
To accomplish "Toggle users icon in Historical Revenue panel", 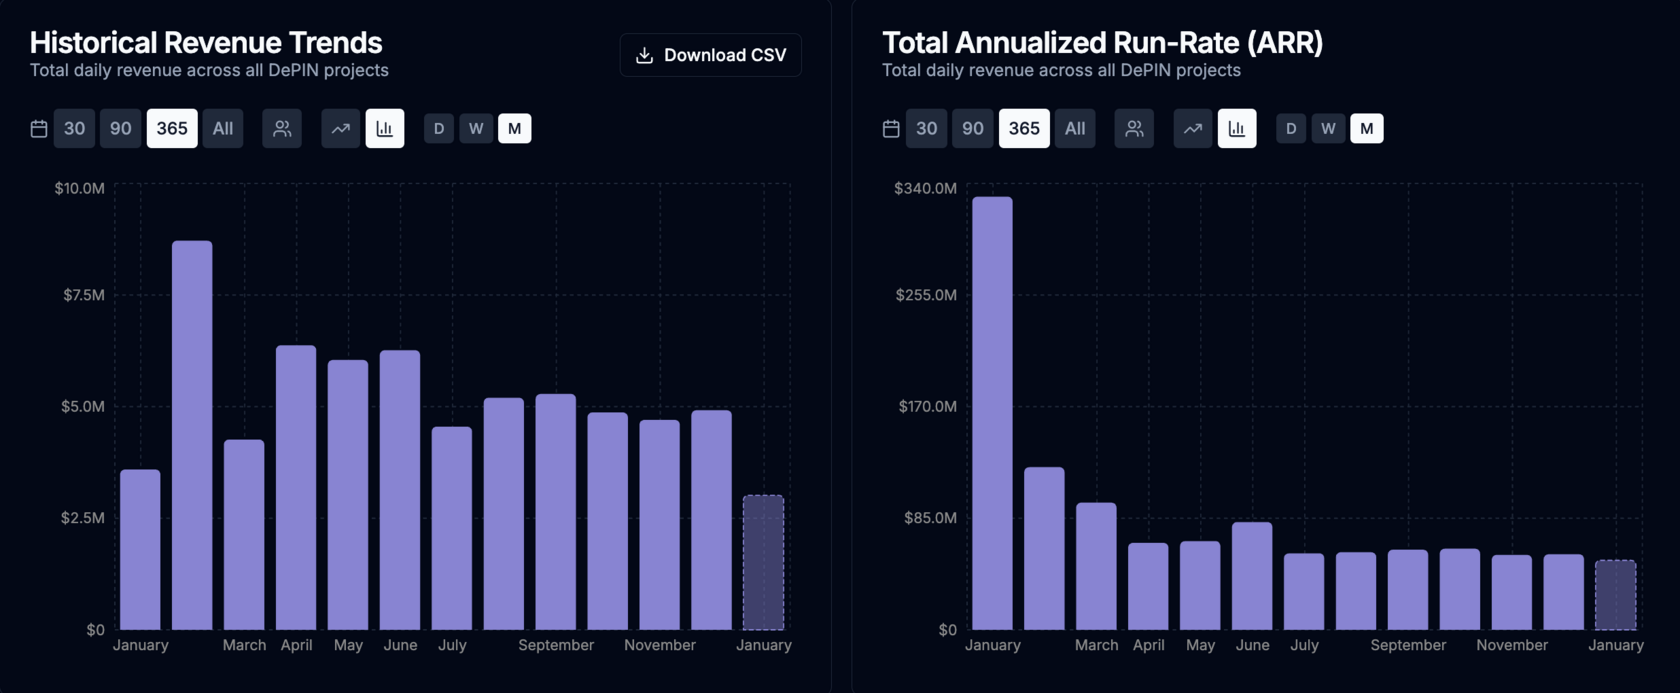I will [x=282, y=129].
